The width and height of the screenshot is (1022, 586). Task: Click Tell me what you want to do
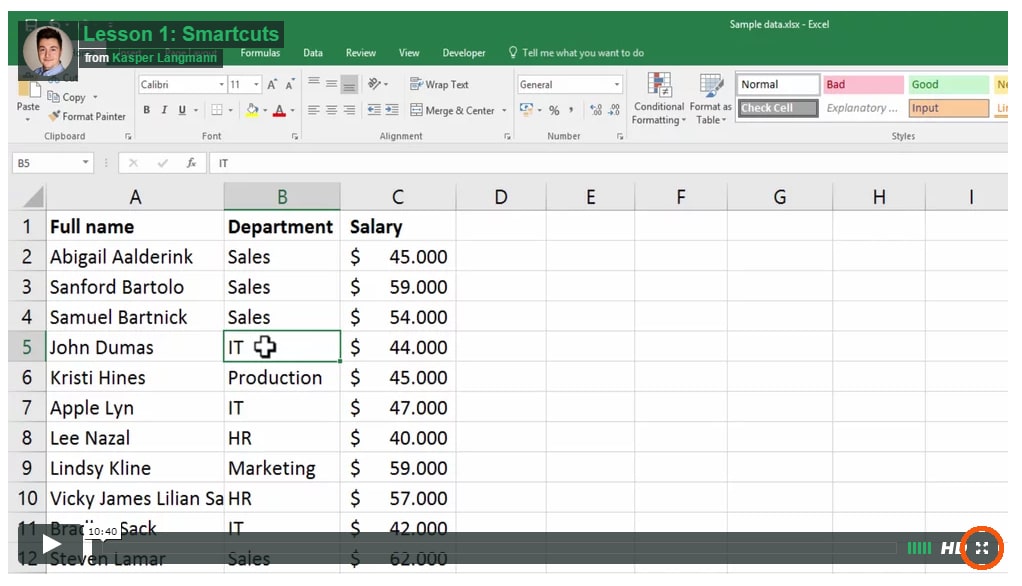tap(576, 53)
